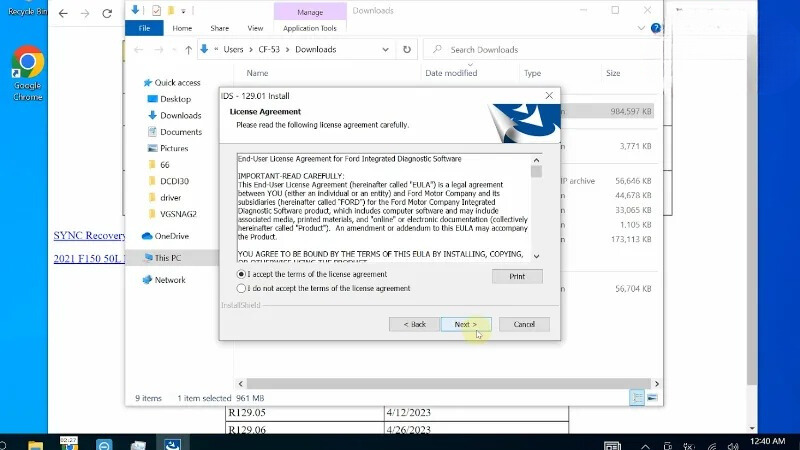The image size is (800, 450).
Task: Click browser back arrow behind Explorer
Action: pos(63,14)
